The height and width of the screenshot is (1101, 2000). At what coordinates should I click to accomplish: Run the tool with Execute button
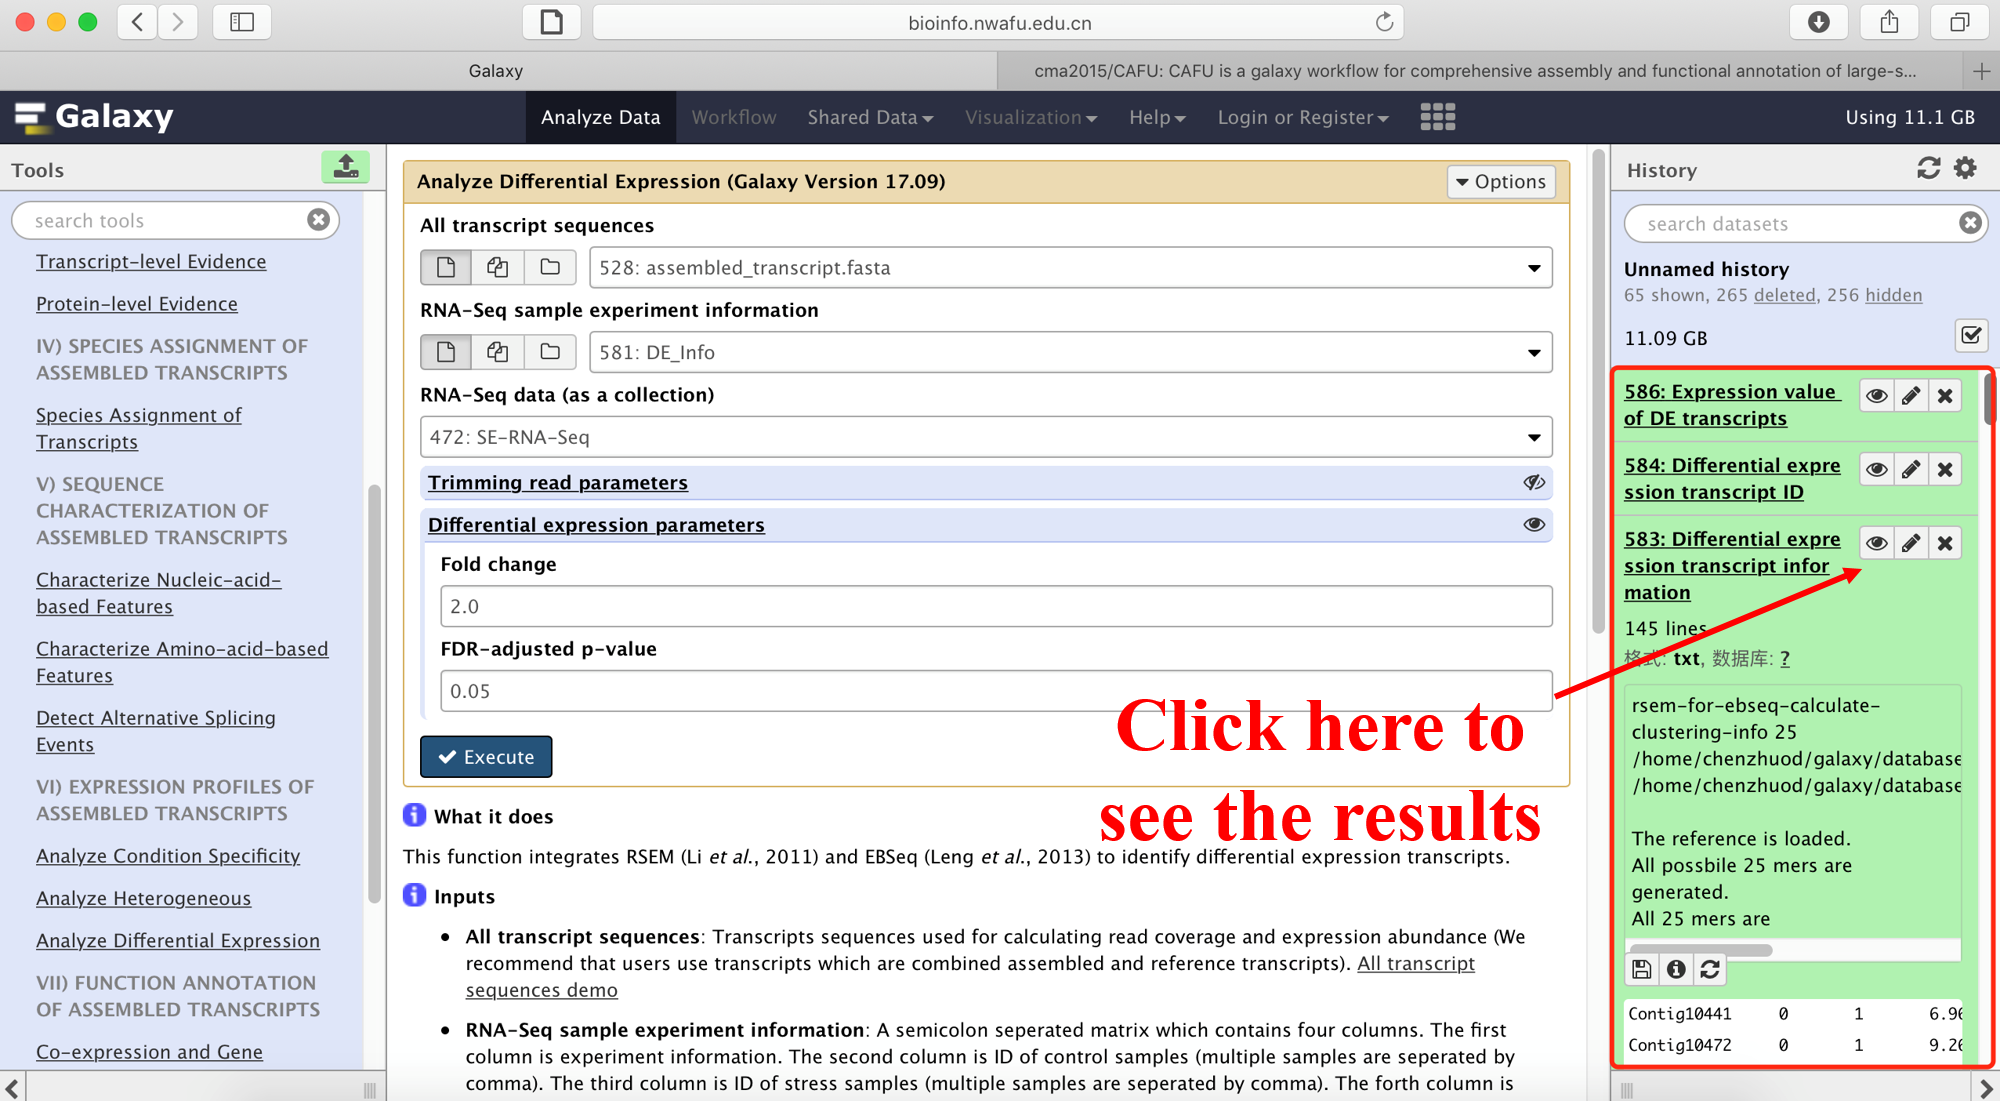pyautogui.click(x=486, y=757)
